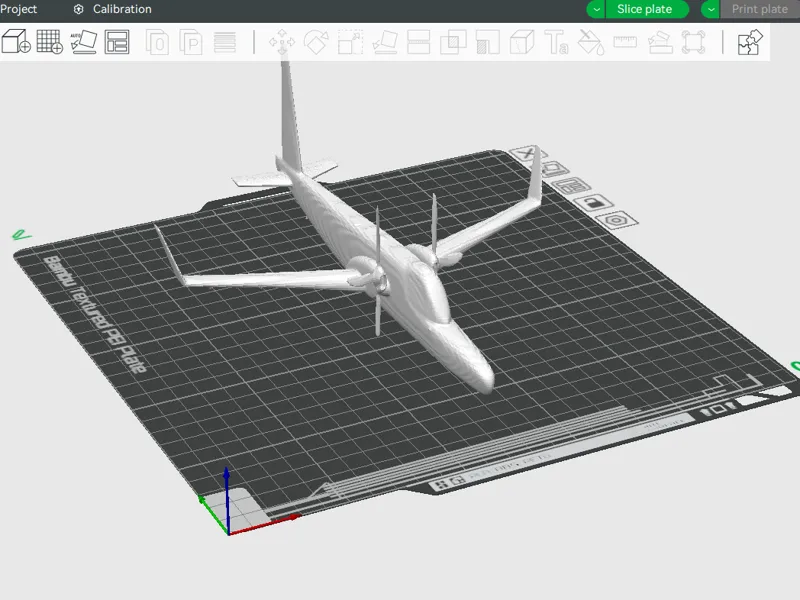Image resolution: width=800 pixels, height=600 pixels.
Task: Run Auto orient on the model
Action: coord(84,41)
